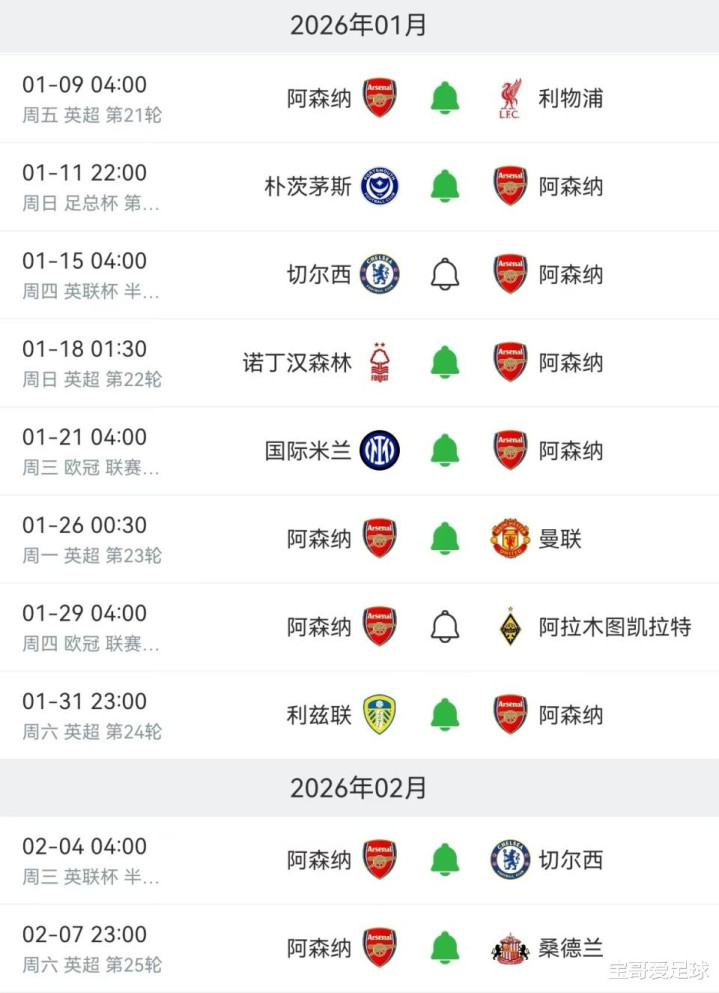Select the 2026年02月 month header
The image size is (719, 993).
tap(359, 788)
